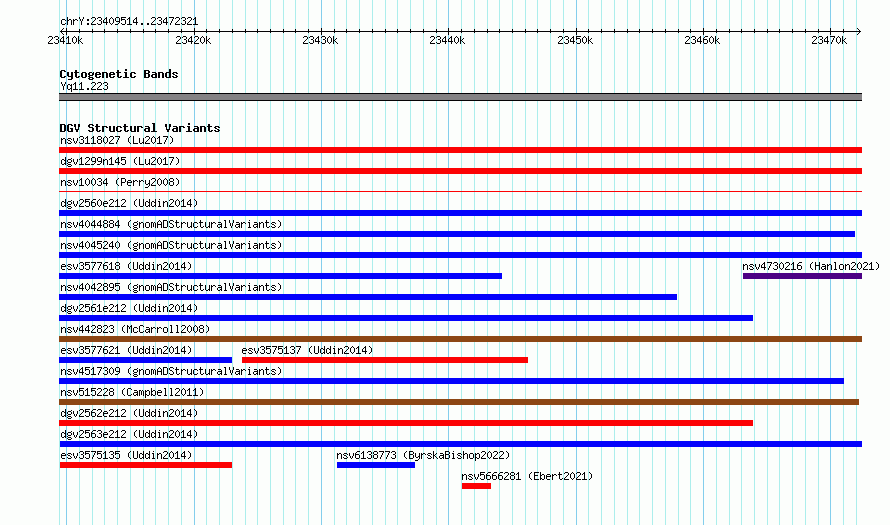Screen dimensions: 890x525
Task: Click the brown nsv442823 (McCarroll2008) bar
Action: point(460,339)
